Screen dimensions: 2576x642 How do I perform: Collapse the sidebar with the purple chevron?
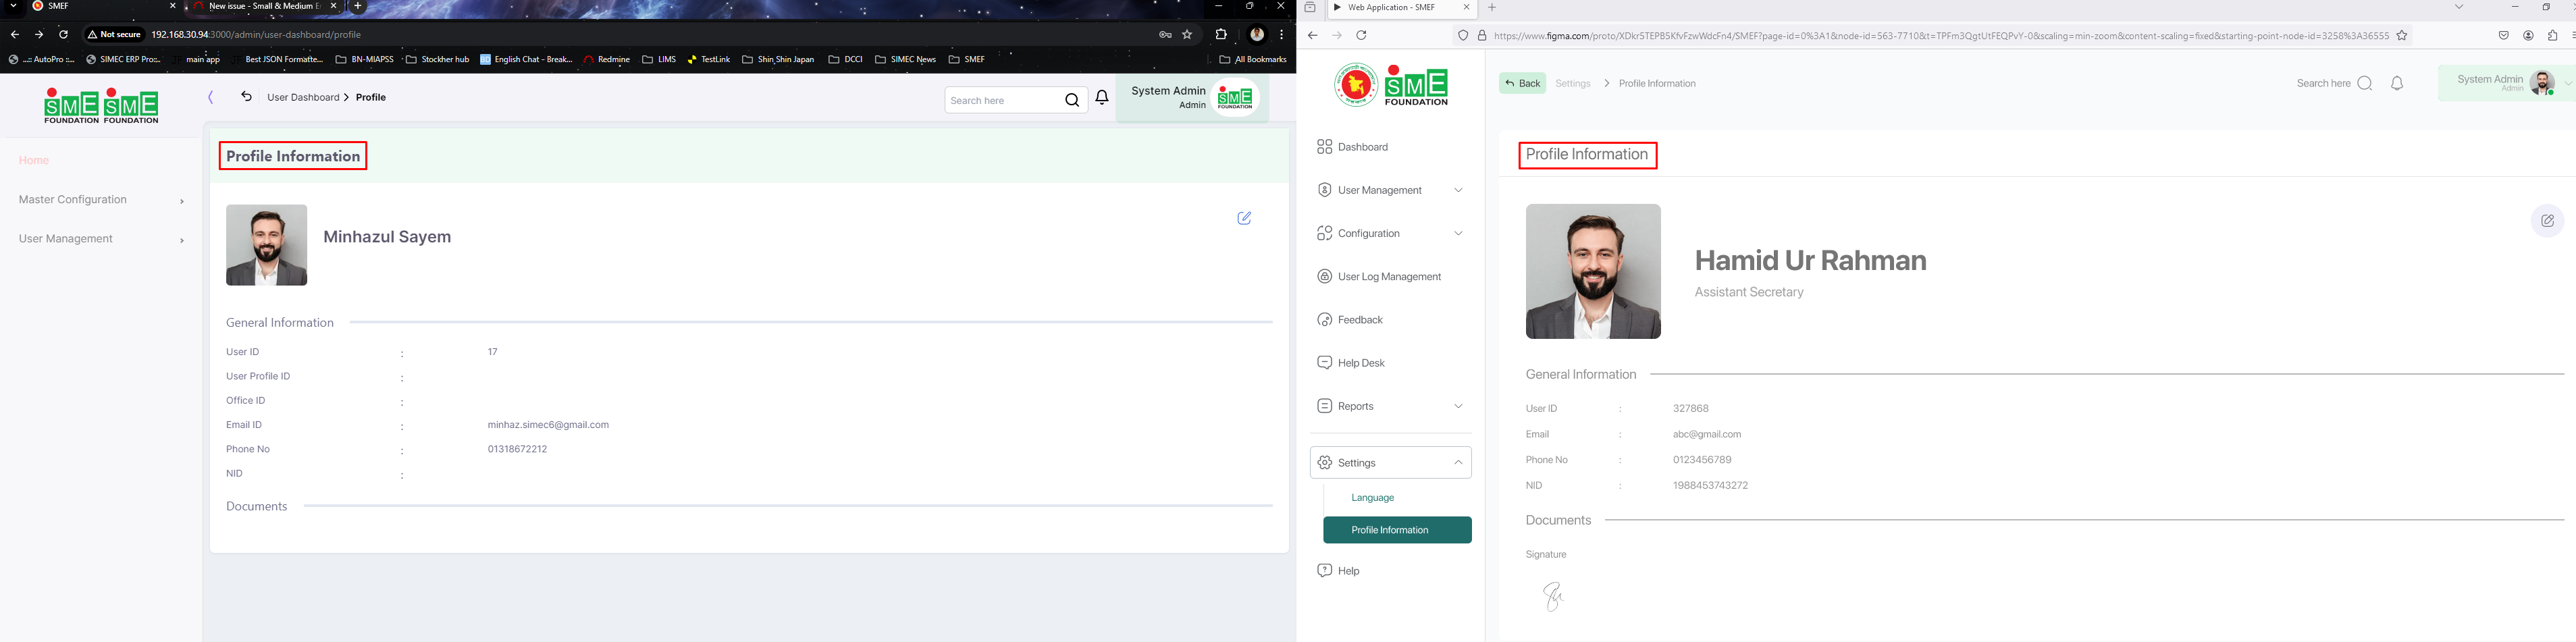point(211,97)
